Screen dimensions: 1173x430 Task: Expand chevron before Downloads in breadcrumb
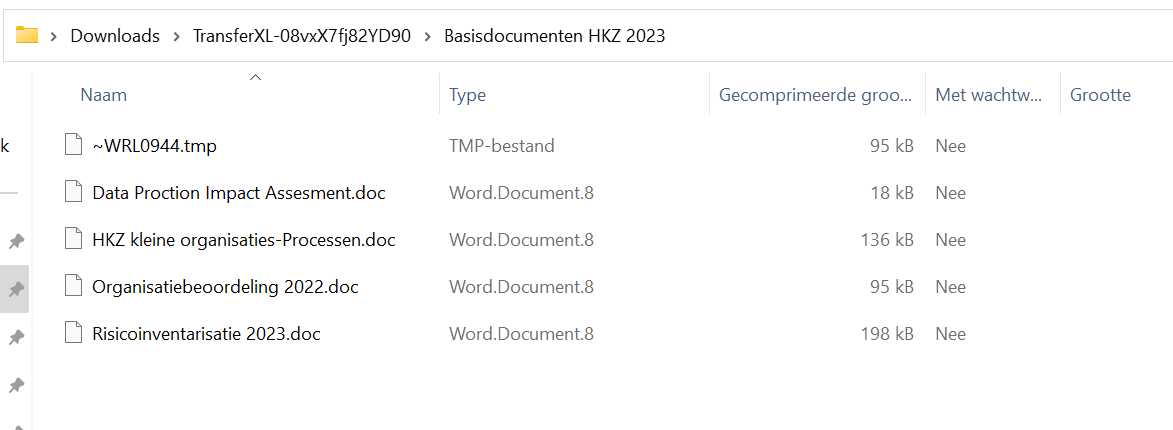click(x=55, y=36)
